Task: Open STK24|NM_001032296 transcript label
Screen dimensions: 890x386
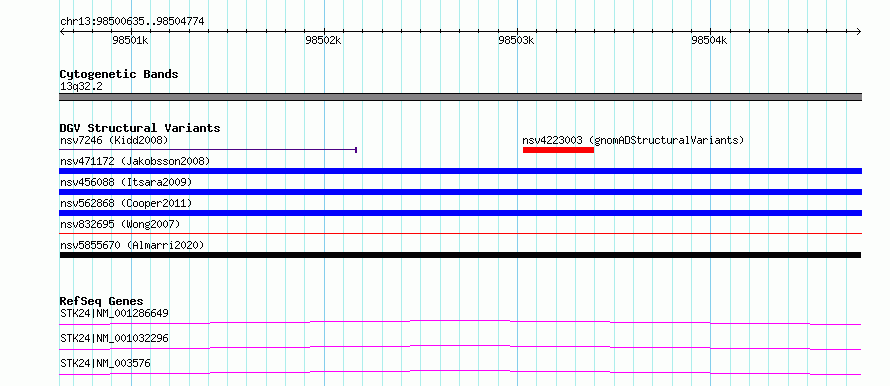Action: coord(114,339)
